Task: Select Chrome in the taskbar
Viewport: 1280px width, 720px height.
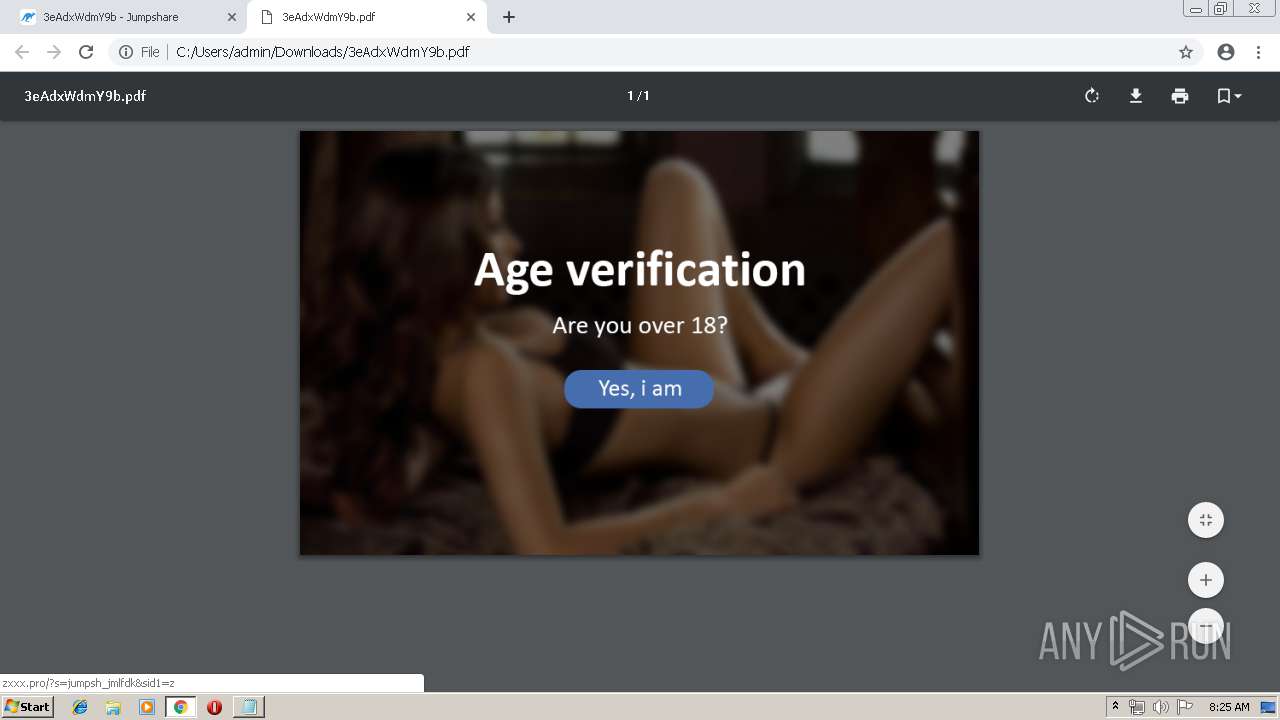Action: [181, 707]
